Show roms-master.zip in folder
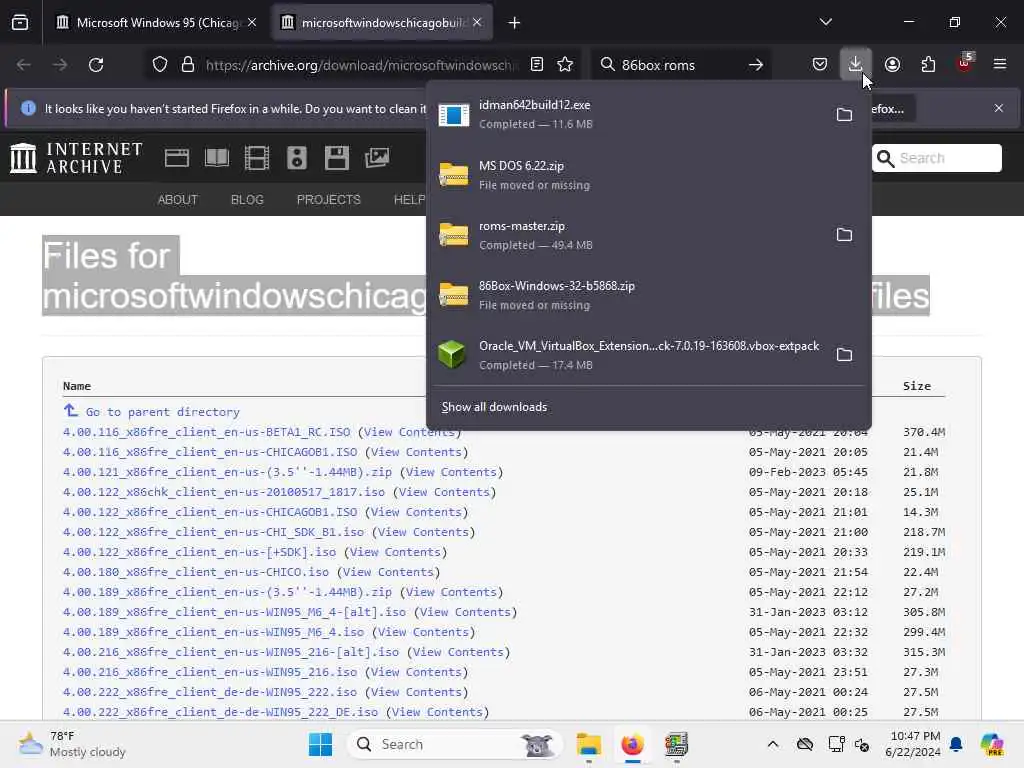Screen dimensions: 1024x768 844,234
